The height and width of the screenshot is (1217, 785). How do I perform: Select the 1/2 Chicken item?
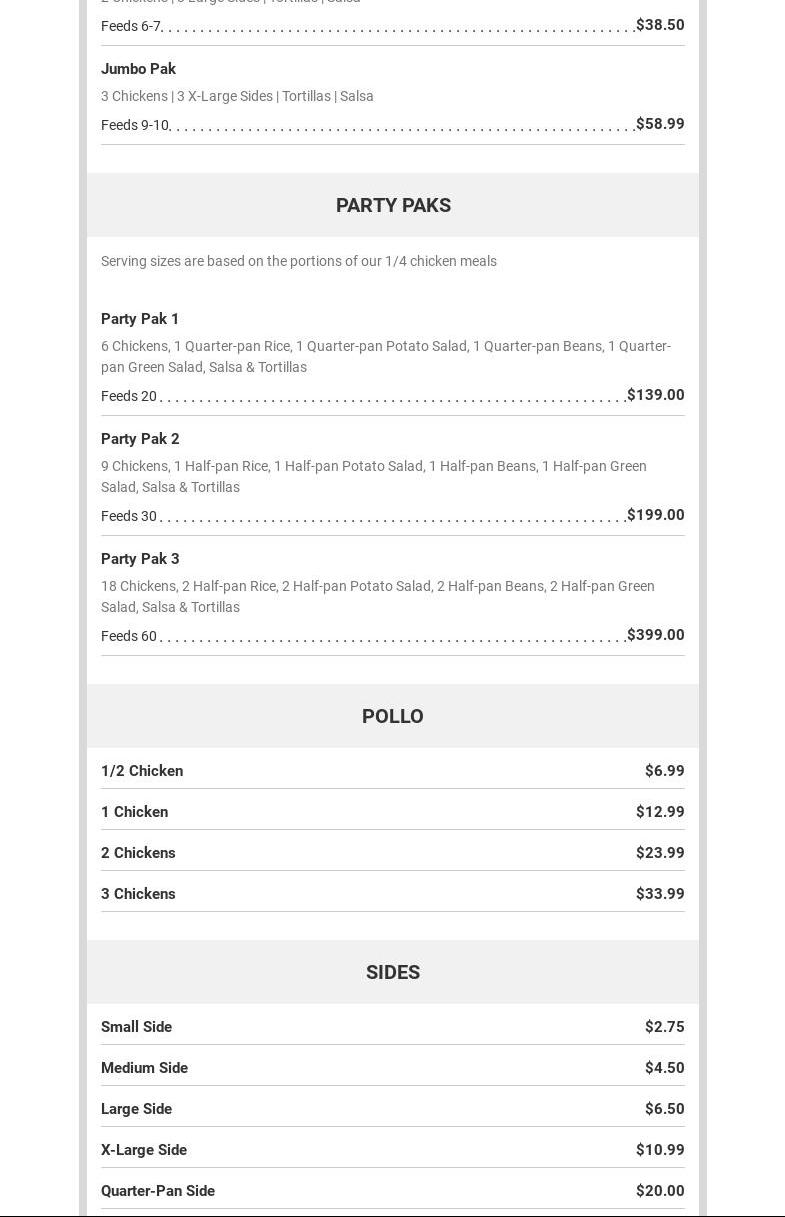[x=142, y=771]
